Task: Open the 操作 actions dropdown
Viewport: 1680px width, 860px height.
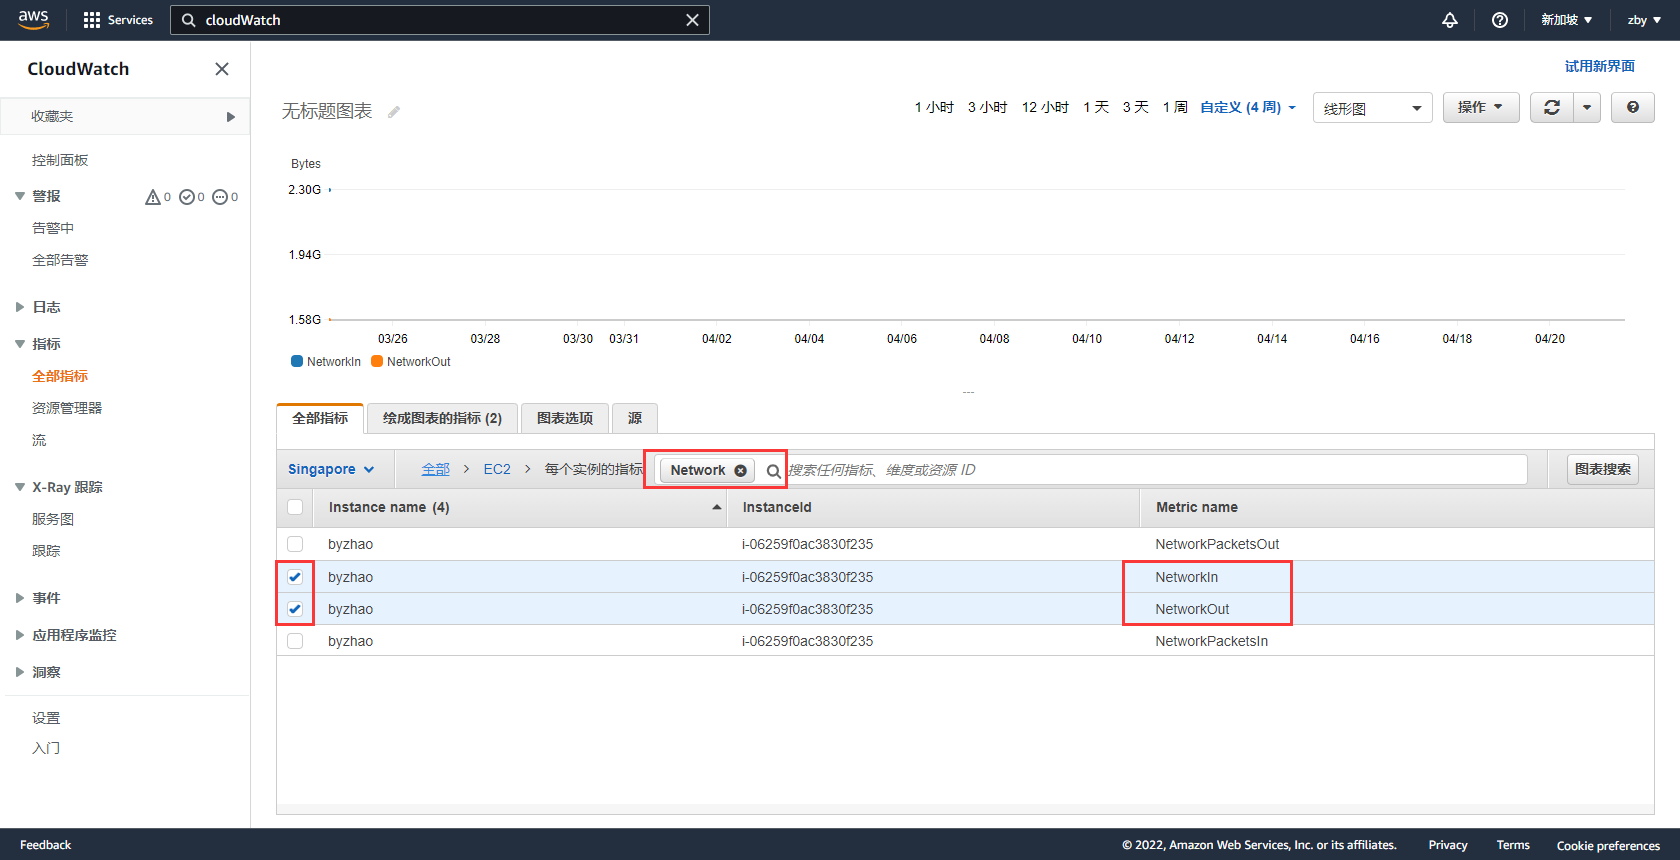Action: coord(1481,107)
